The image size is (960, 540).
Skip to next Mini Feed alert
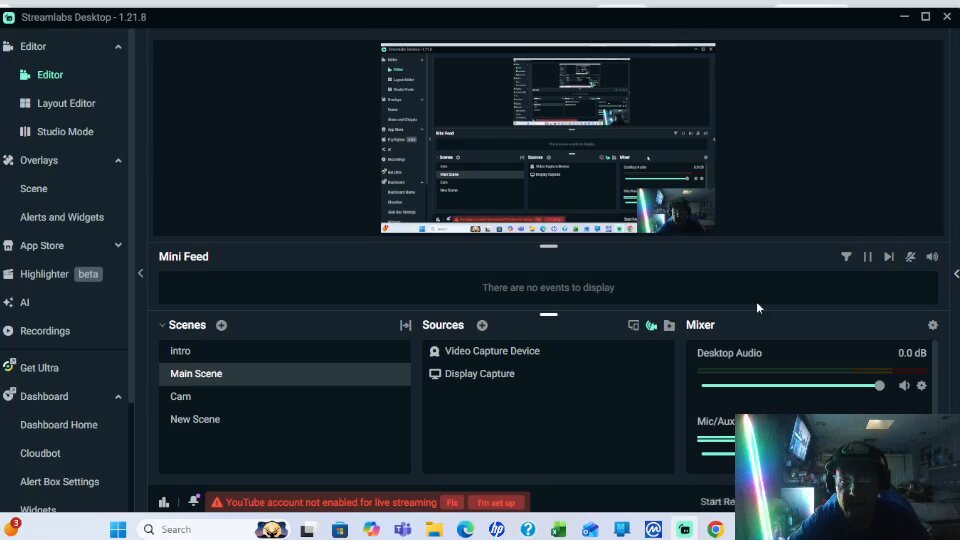tap(888, 257)
